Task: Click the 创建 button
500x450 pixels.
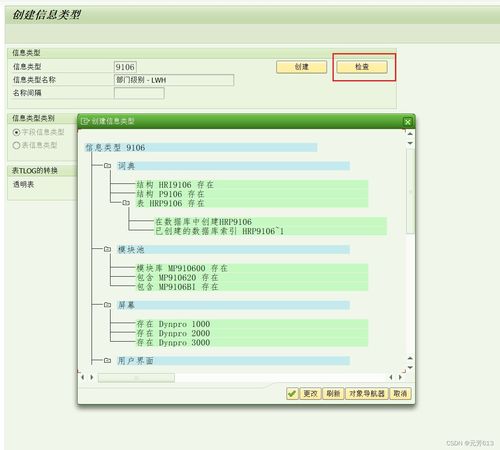Action: click(301, 67)
